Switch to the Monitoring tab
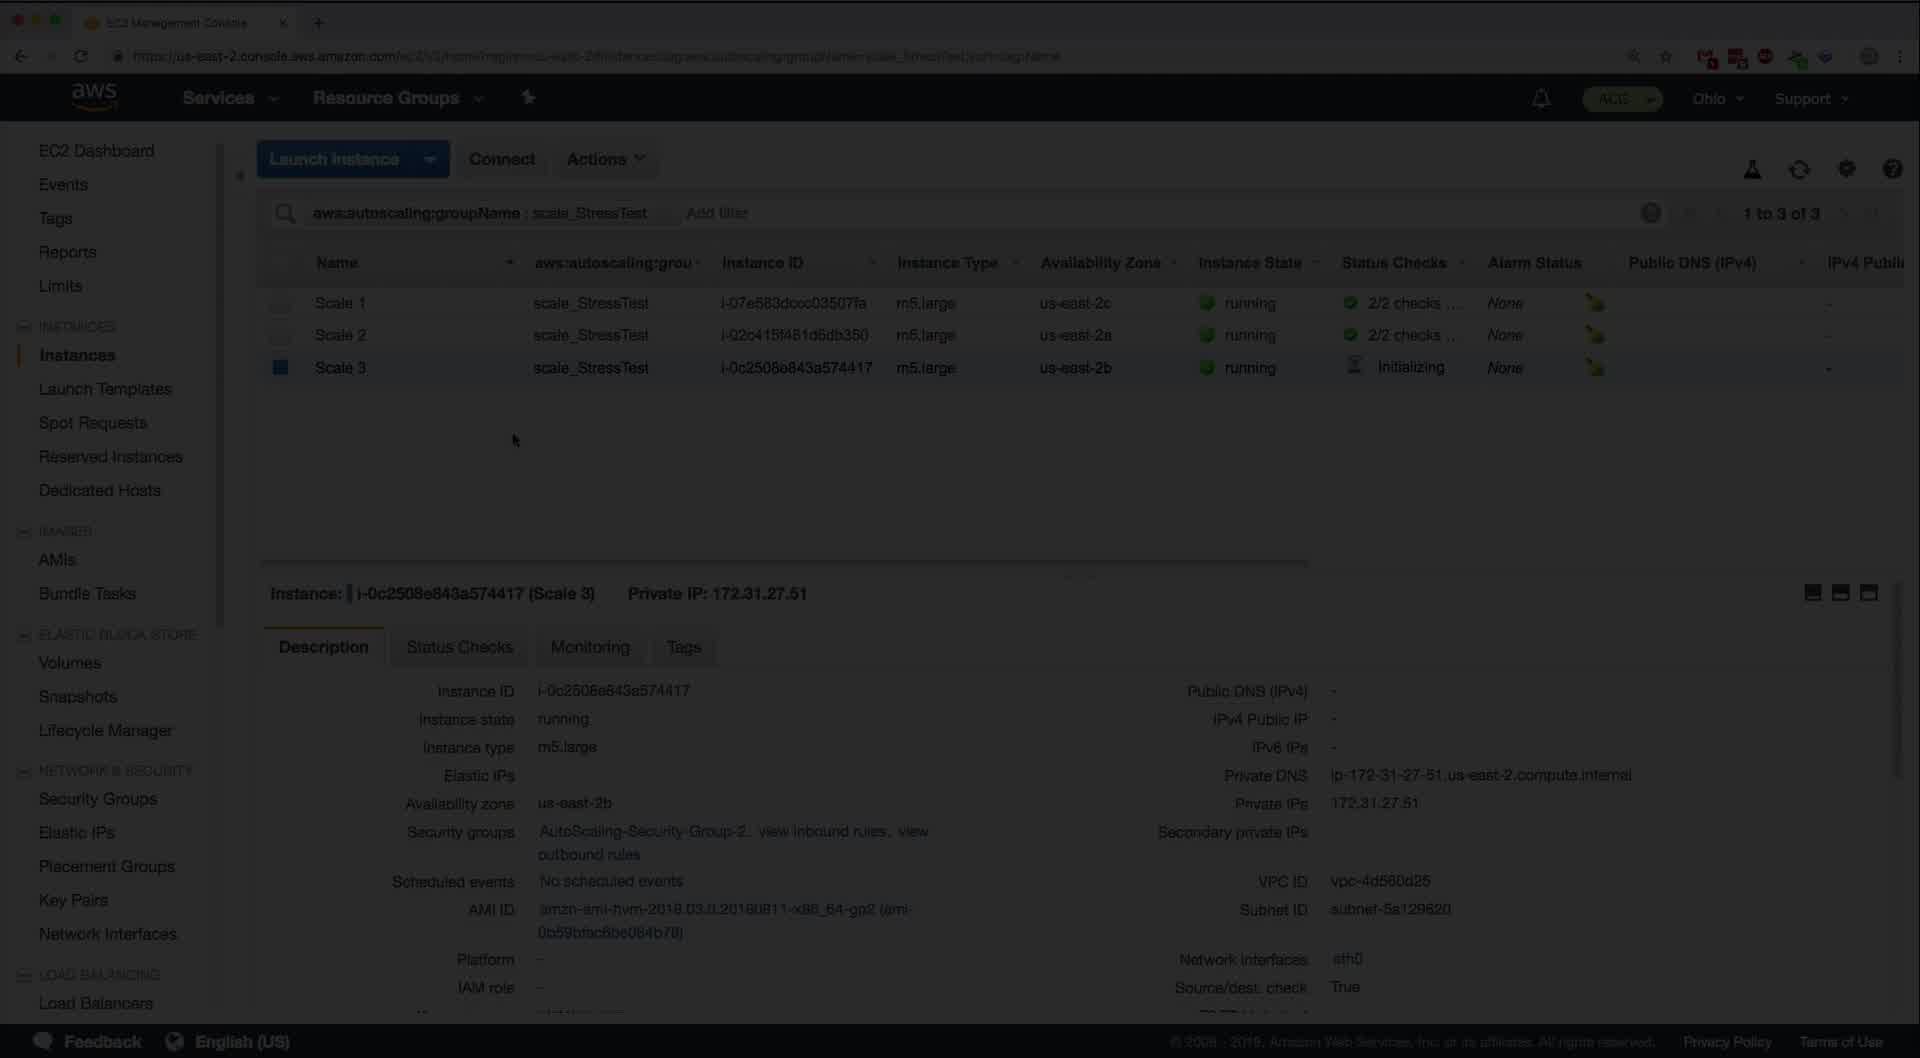The height and width of the screenshot is (1058, 1920). coord(590,647)
